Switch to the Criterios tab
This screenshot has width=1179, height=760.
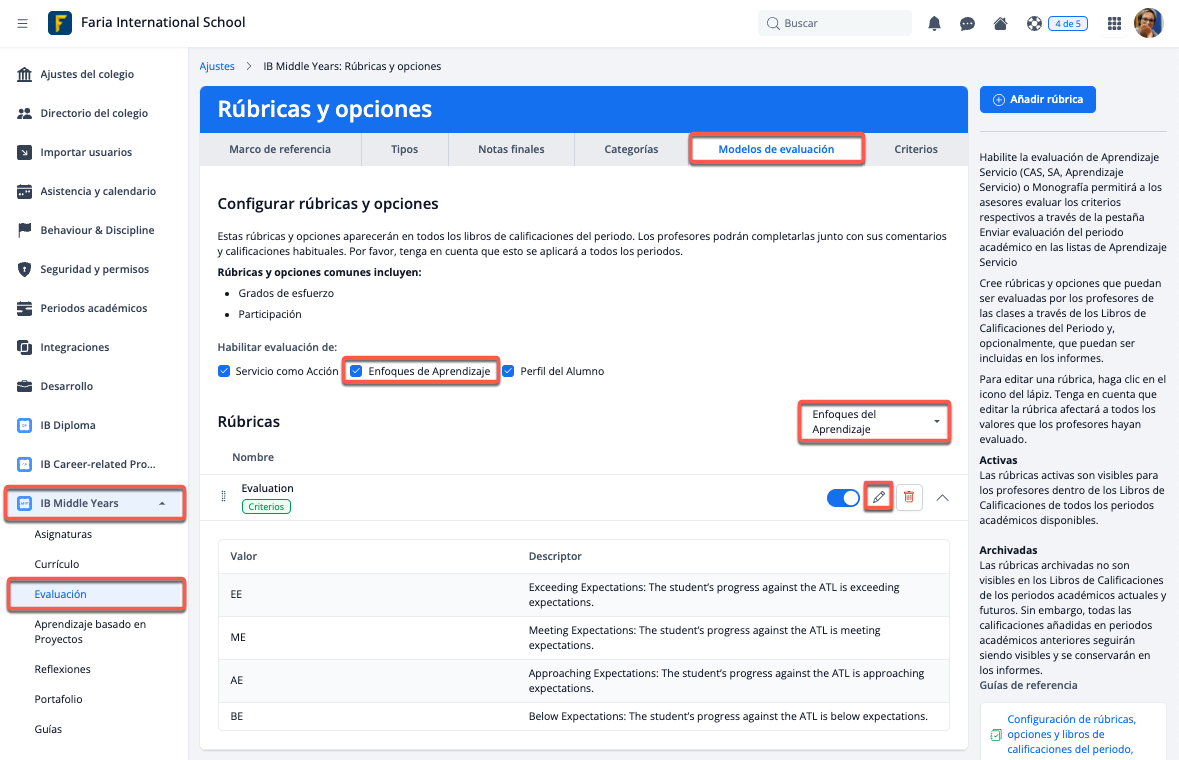[915, 149]
